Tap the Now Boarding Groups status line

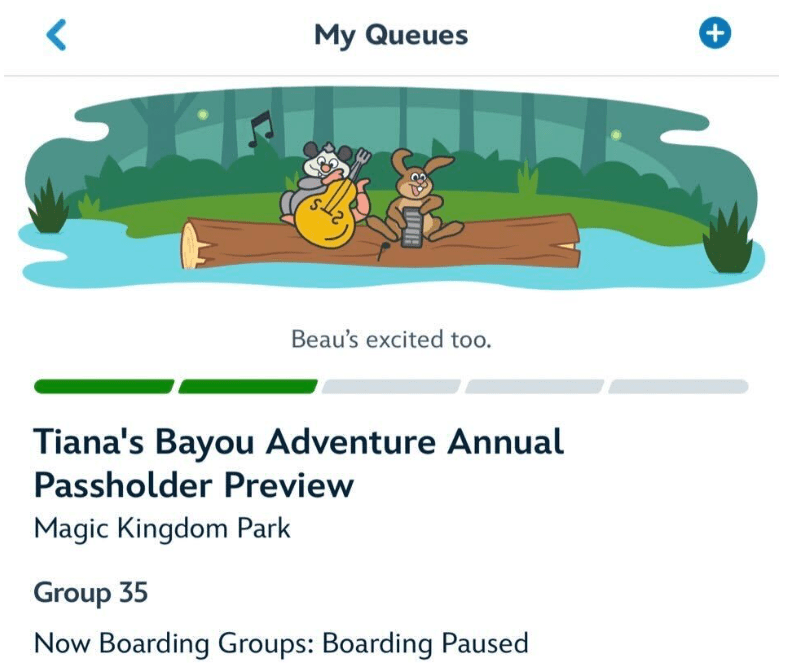tap(280, 641)
